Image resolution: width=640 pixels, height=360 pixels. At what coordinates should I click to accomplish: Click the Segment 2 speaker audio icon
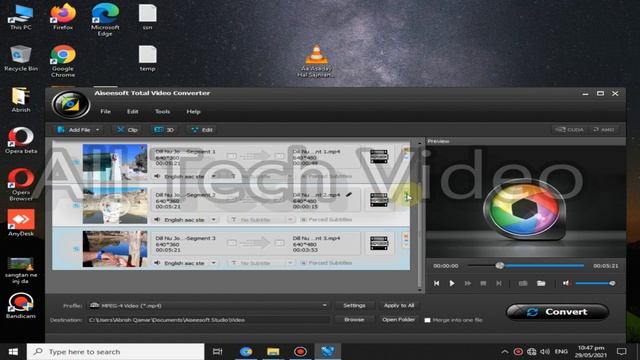tap(157, 220)
